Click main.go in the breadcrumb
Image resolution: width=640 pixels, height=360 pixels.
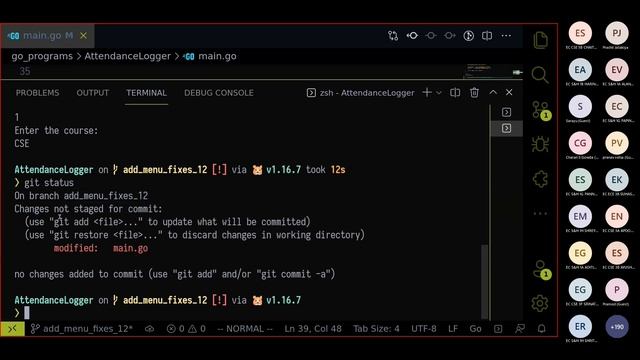pyautogui.click(x=210, y=56)
